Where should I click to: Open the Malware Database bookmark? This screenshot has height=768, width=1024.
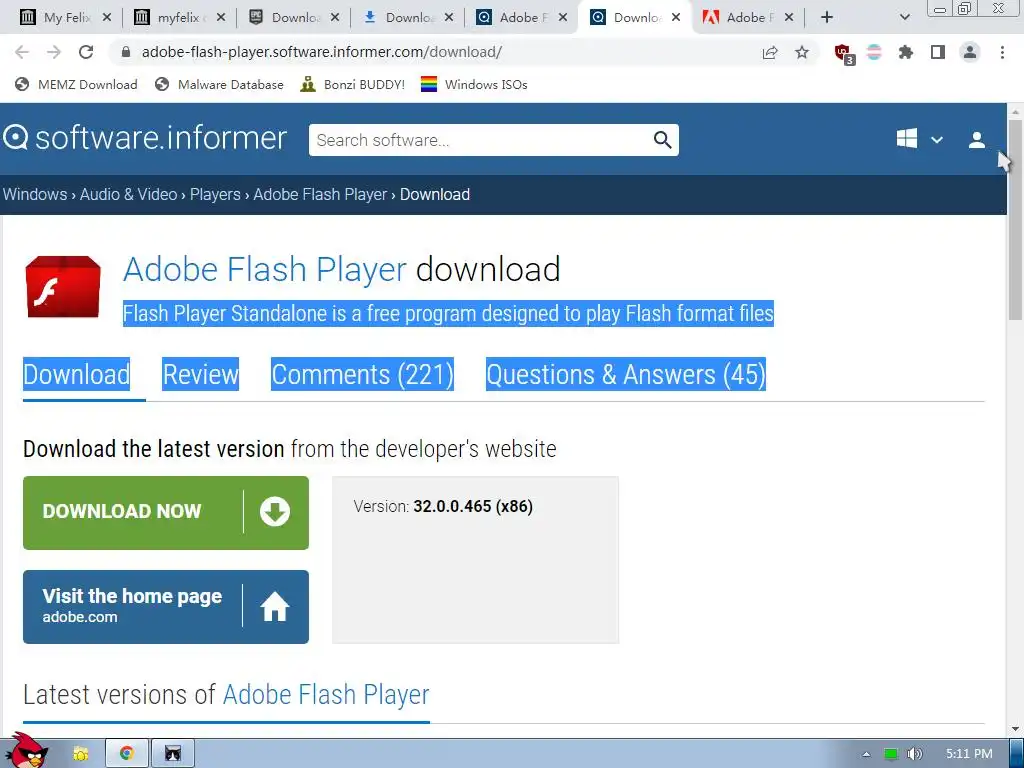point(219,84)
